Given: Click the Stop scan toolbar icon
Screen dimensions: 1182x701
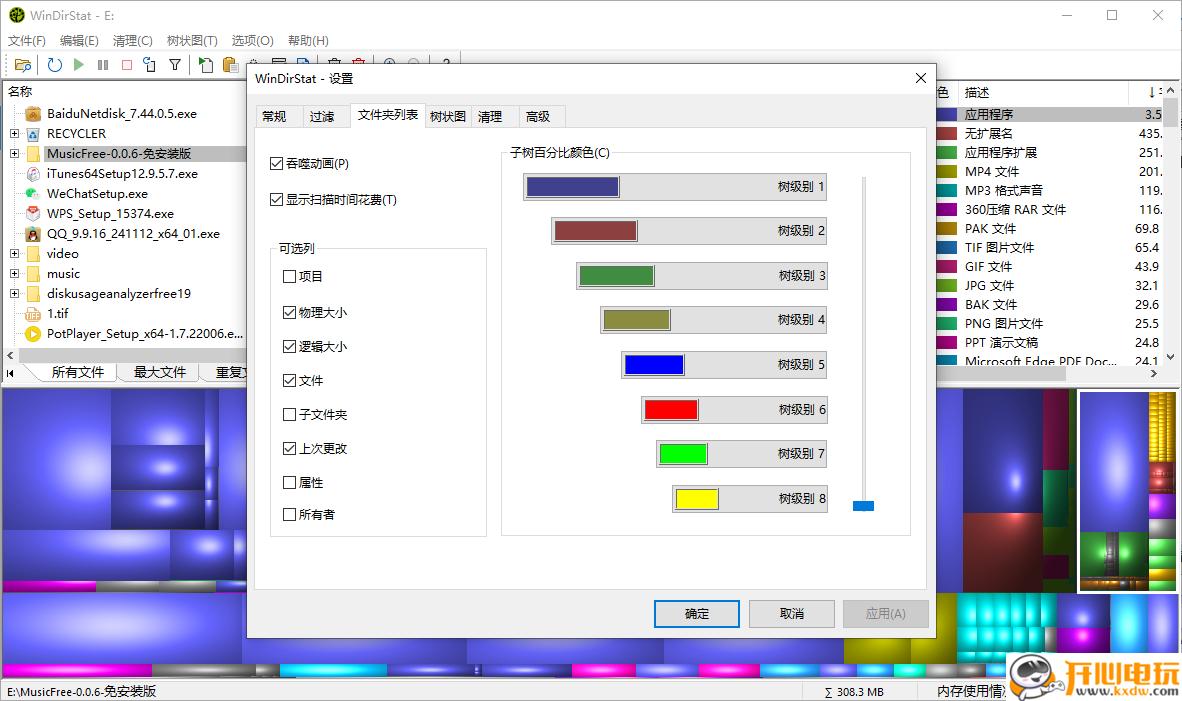Looking at the screenshot, I should tap(127, 64).
